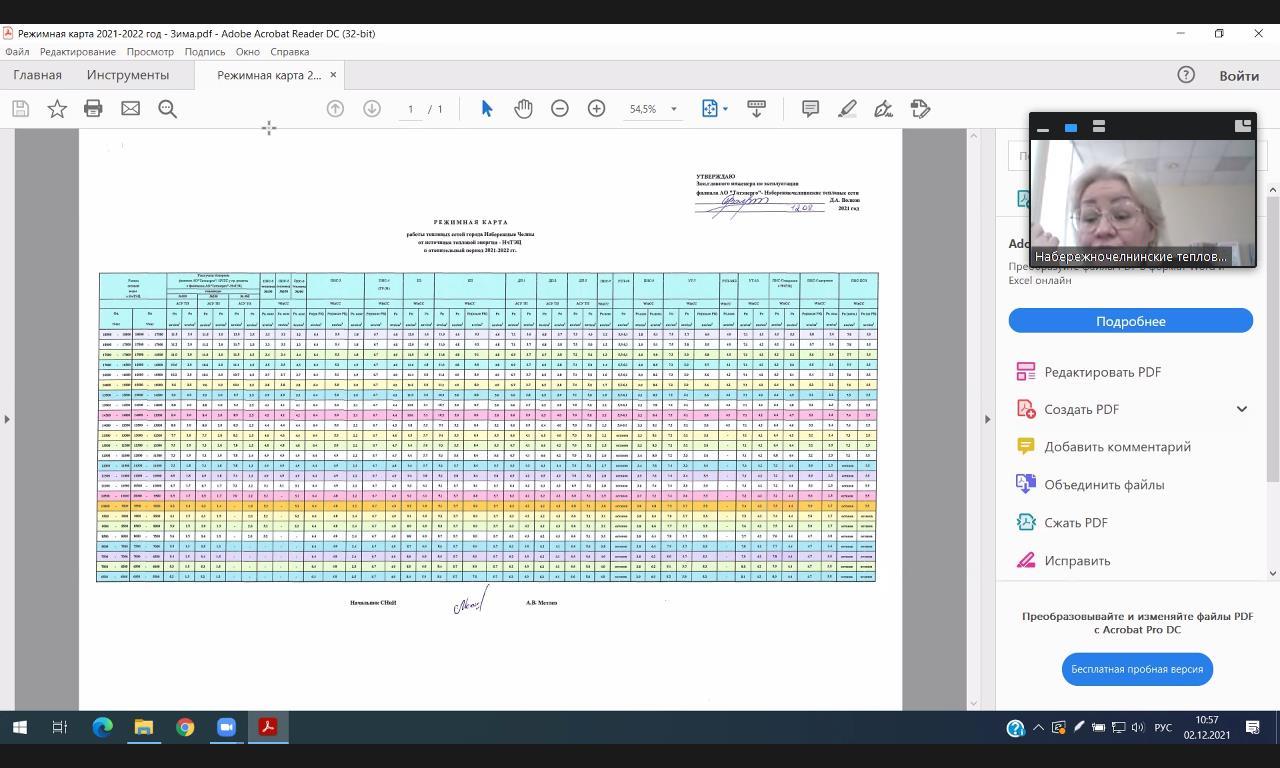Open the find text magnifier
The width and height of the screenshot is (1280, 768).
(167, 108)
